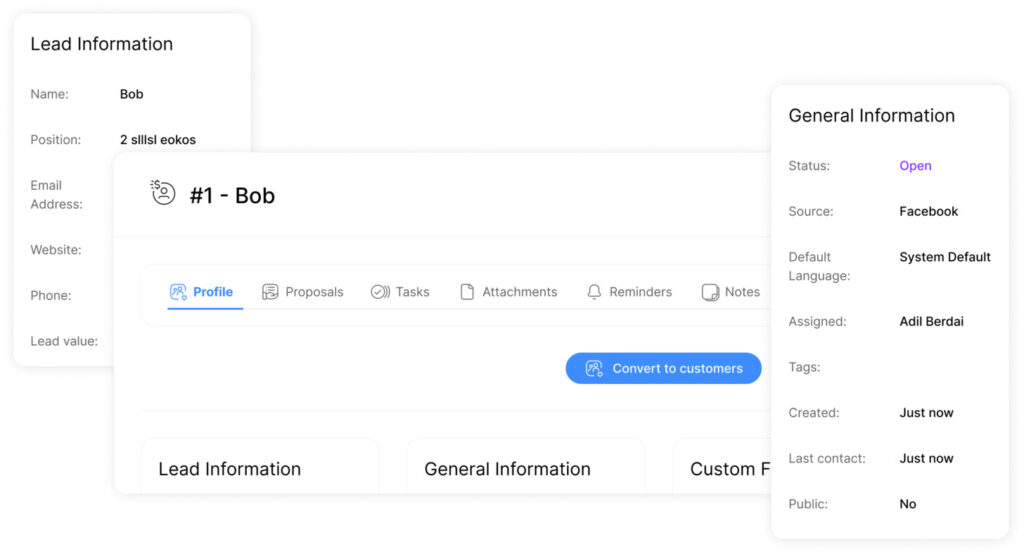Viewport: 1024px width, 554px height.
Task: Click the Attachments file icon
Action: pyautogui.click(x=467, y=292)
